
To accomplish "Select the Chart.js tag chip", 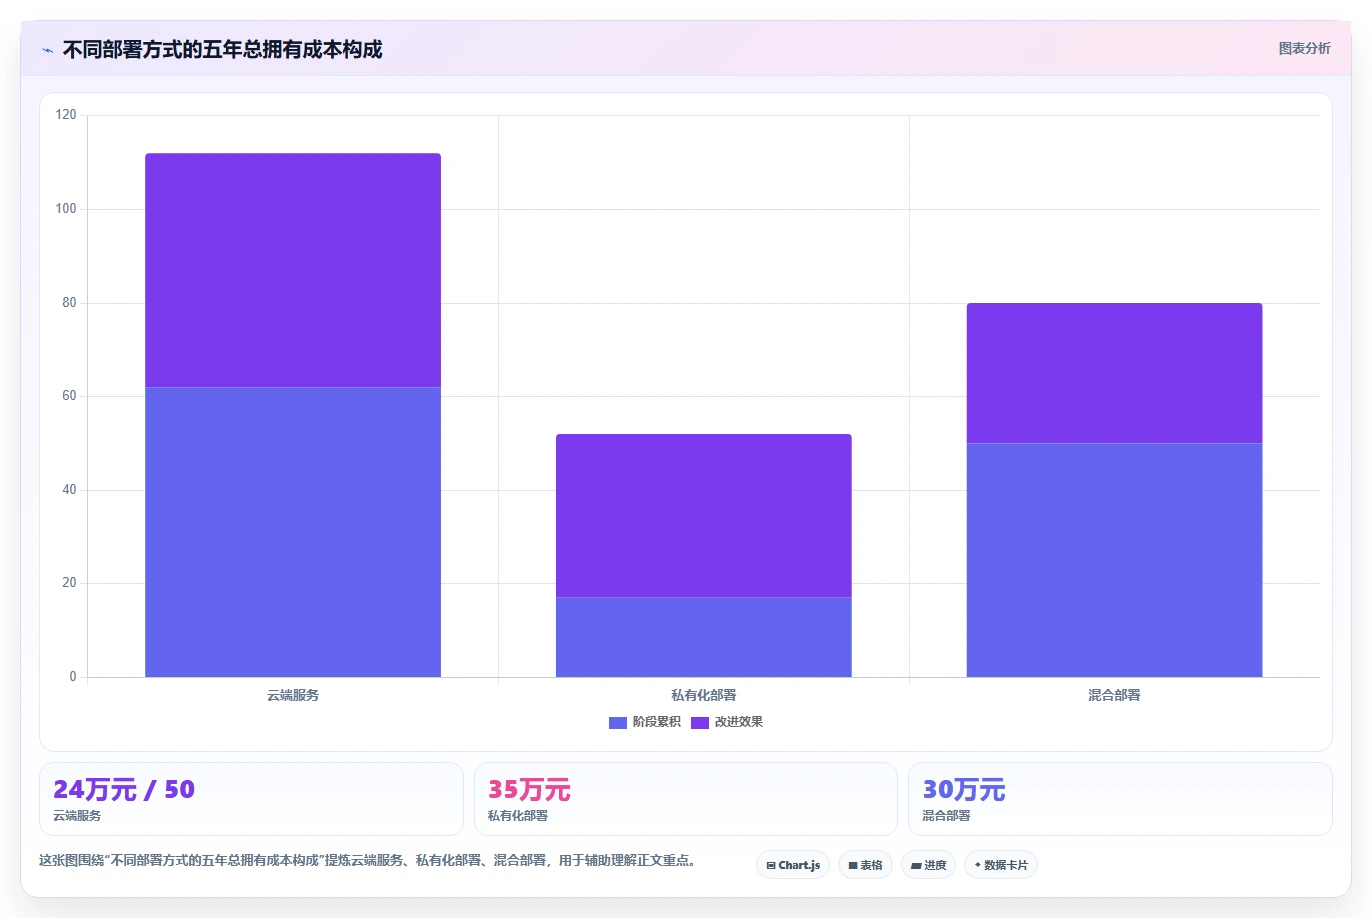I will click(x=793, y=865).
